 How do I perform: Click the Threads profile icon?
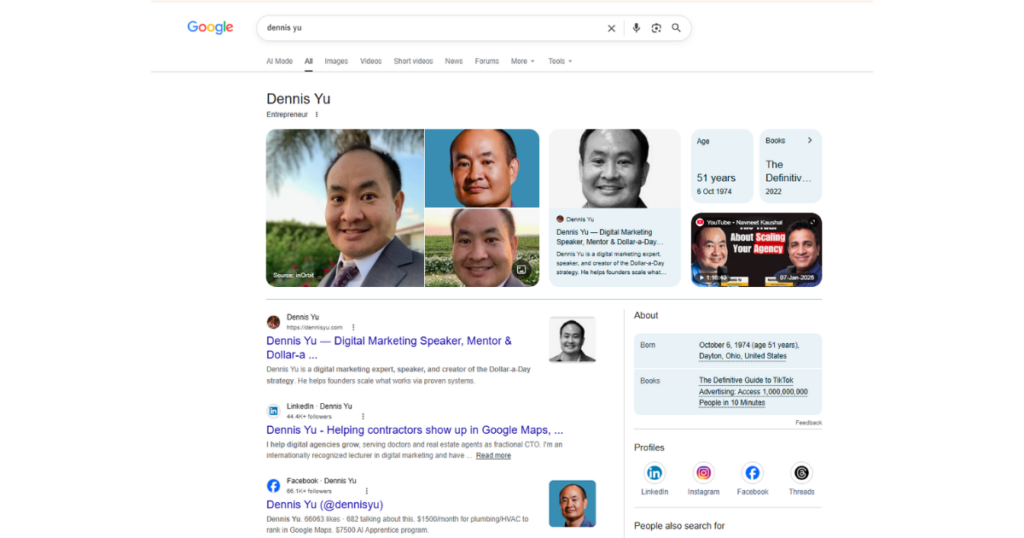coord(801,473)
